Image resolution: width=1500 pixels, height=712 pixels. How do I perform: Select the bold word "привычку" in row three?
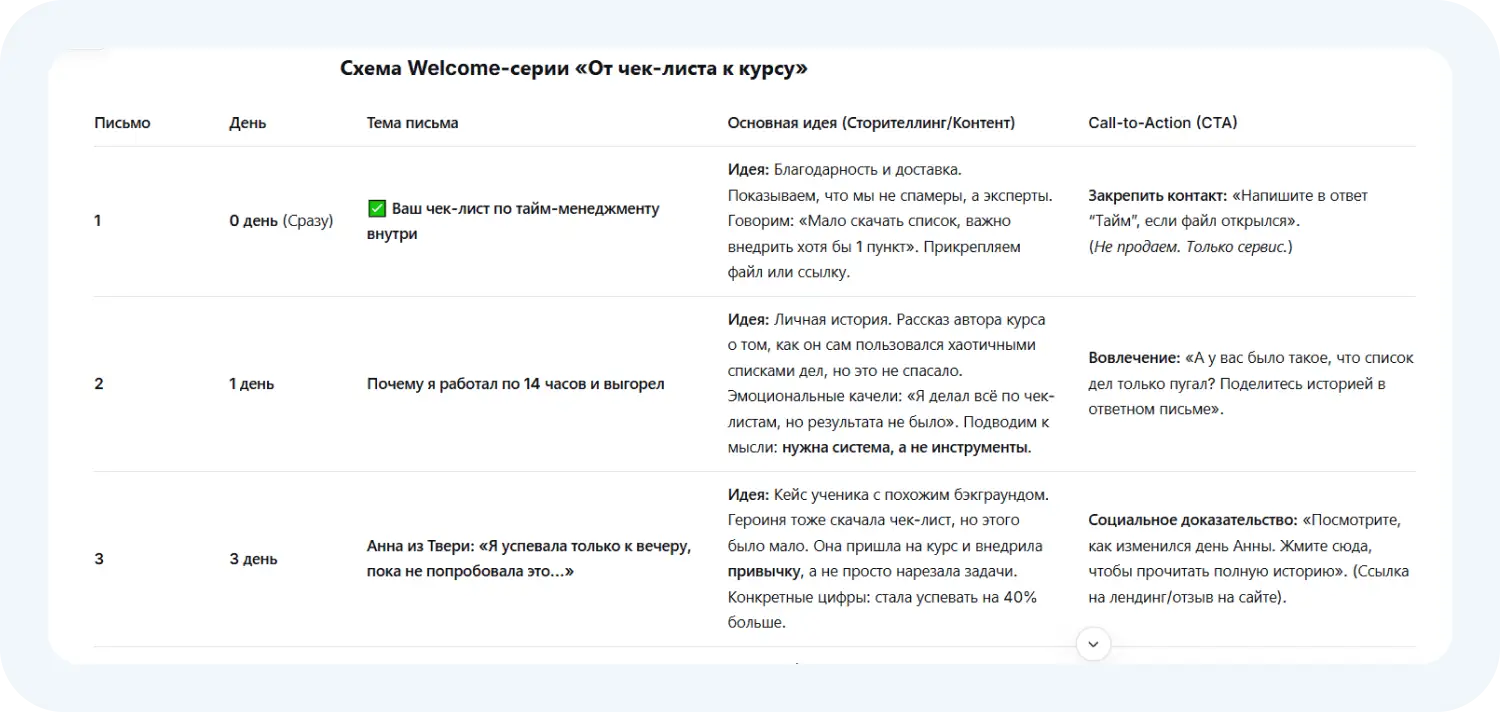pos(764,571)
